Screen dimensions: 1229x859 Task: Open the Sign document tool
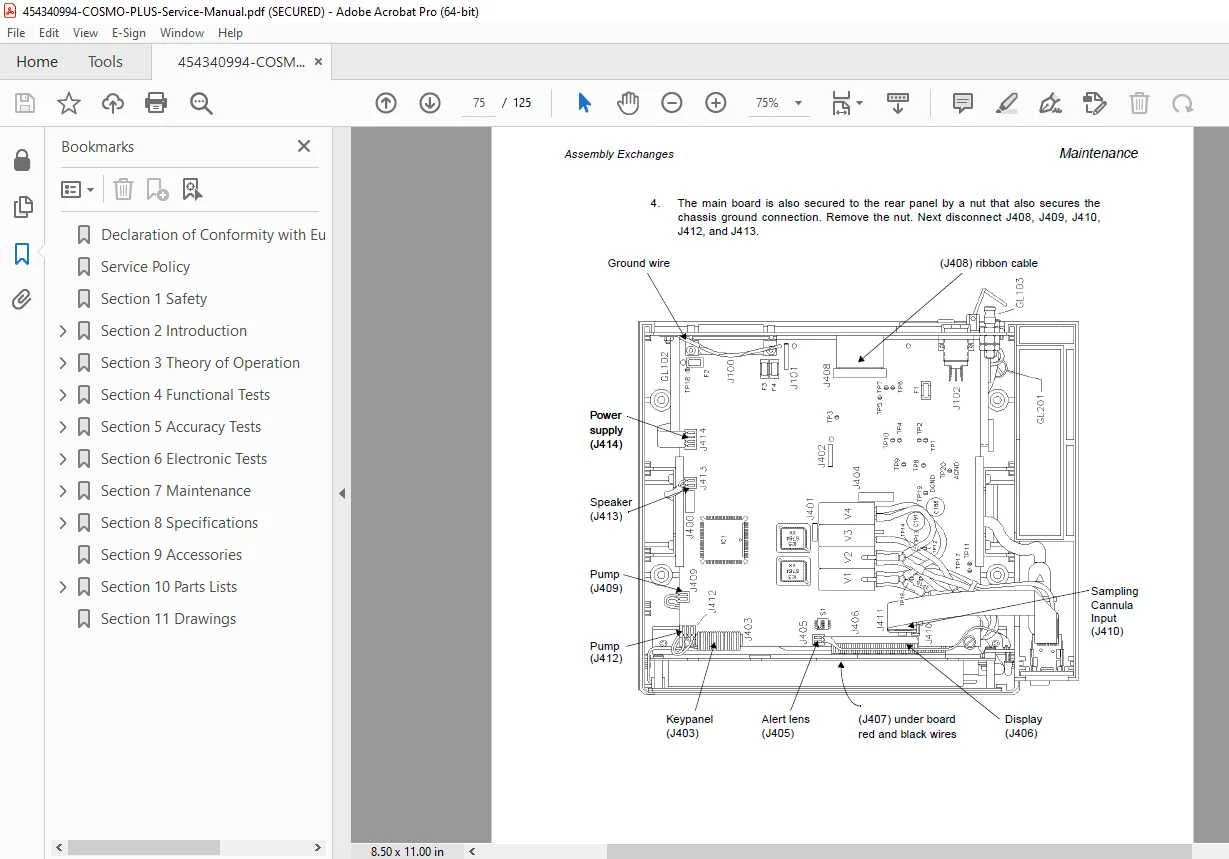coord(1050,103)
